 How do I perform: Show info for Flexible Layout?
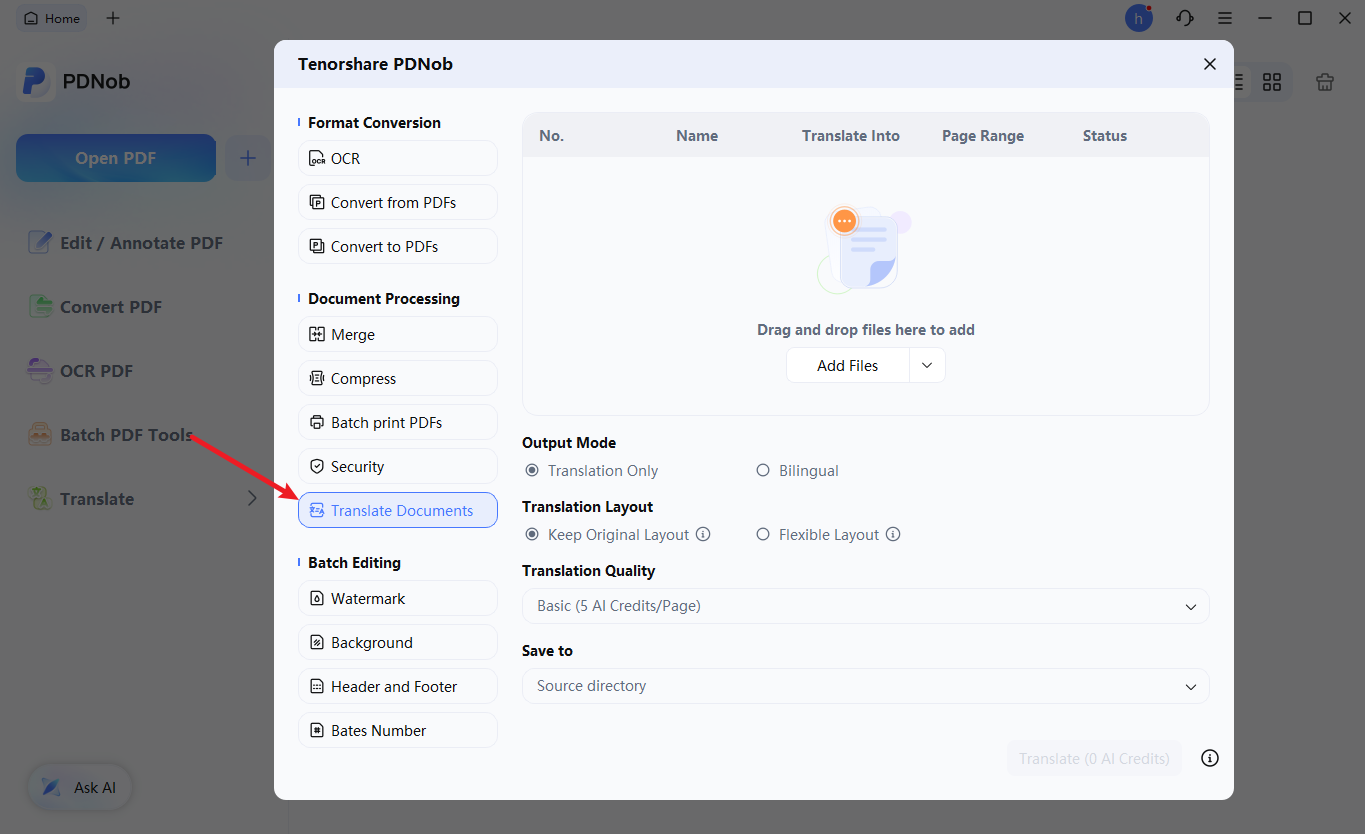(893, 535)
